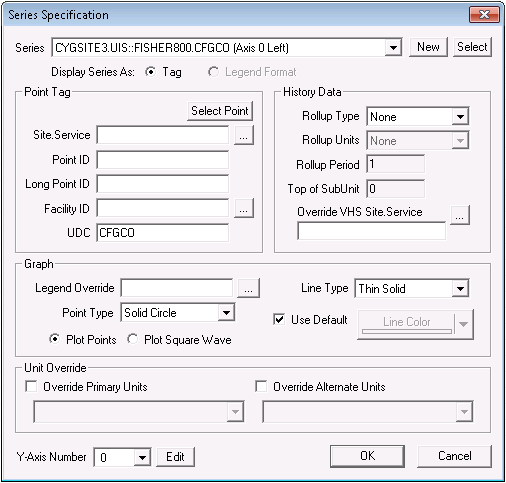Click the Point ID input field
This screenshot has height=483, width=506.
pos(163,160)
